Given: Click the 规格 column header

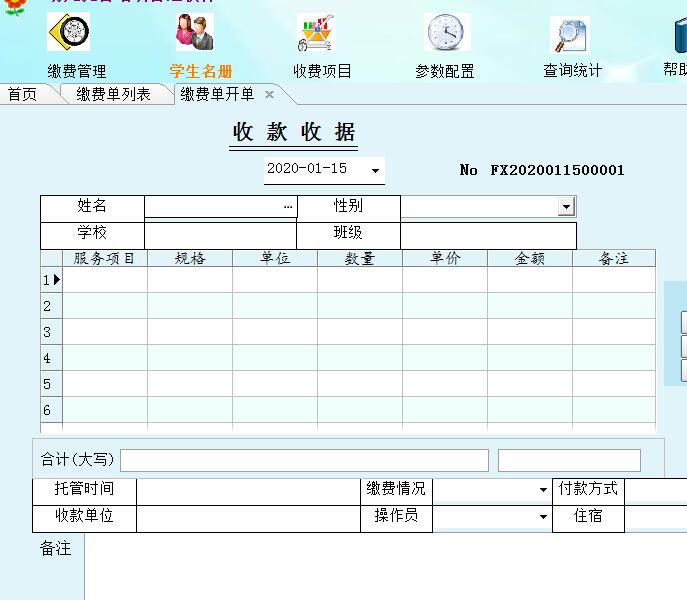Looking at the screenshot, I should coord(190,258).
